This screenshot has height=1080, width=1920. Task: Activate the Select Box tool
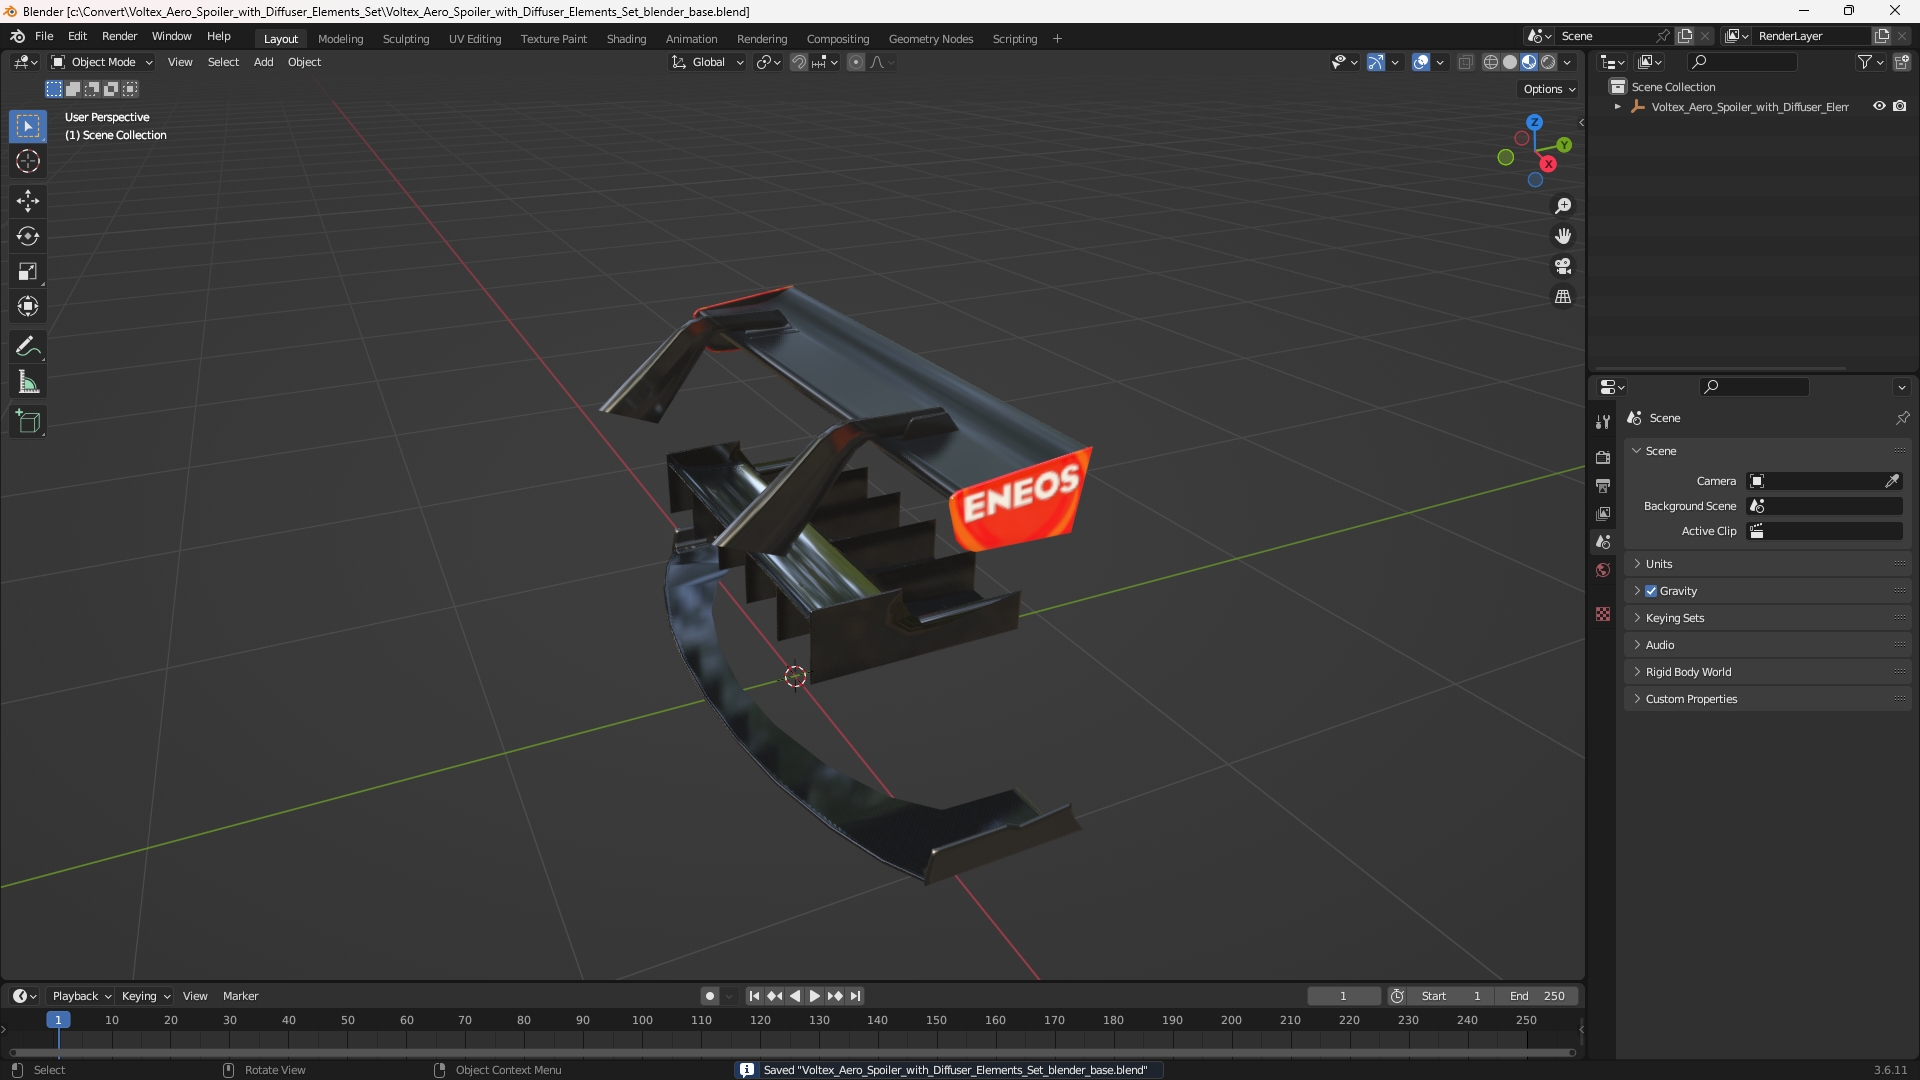point(28,126)
